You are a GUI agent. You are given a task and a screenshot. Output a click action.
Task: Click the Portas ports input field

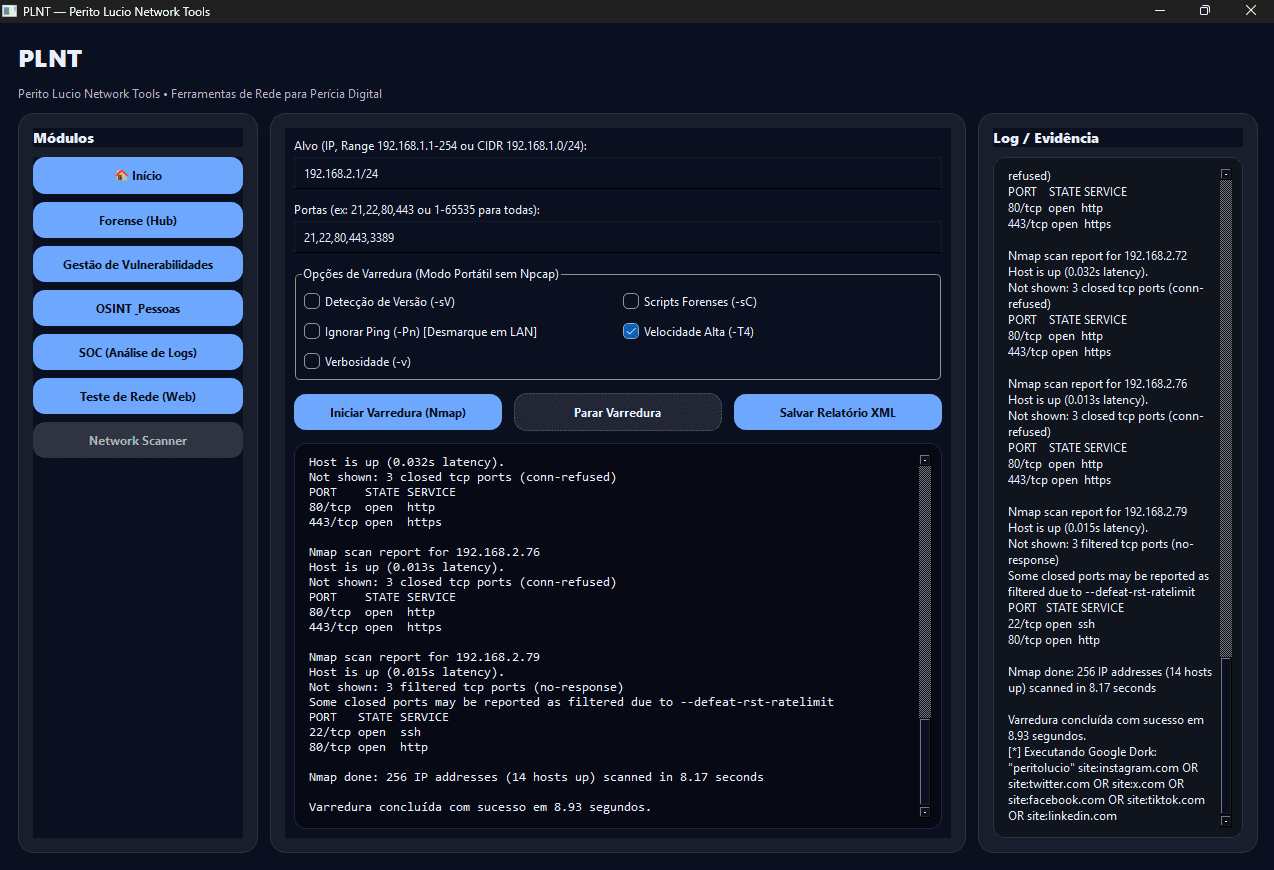(x=617, y=235)
